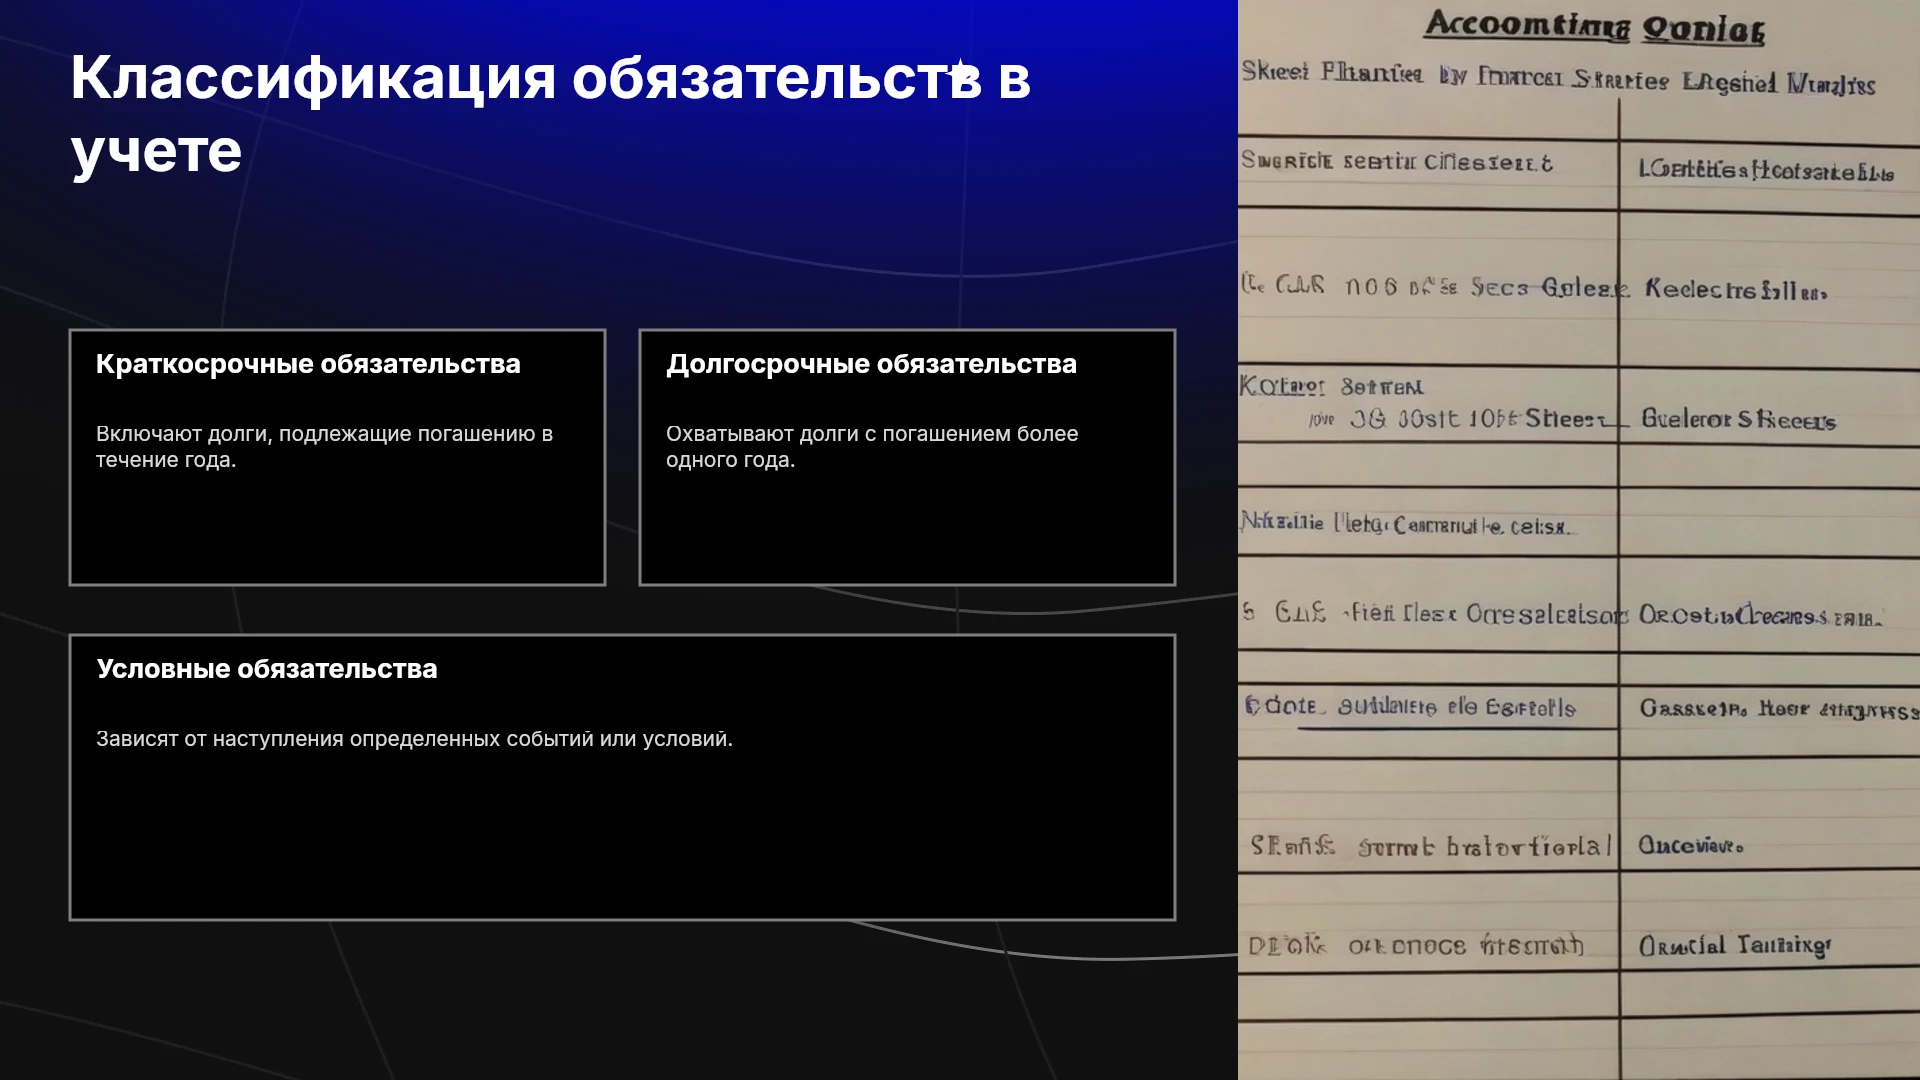Select the slide title "Классификация обязательств в учете"
The height and width of the screenshot is (1080, 1920).
pos(550,114)
